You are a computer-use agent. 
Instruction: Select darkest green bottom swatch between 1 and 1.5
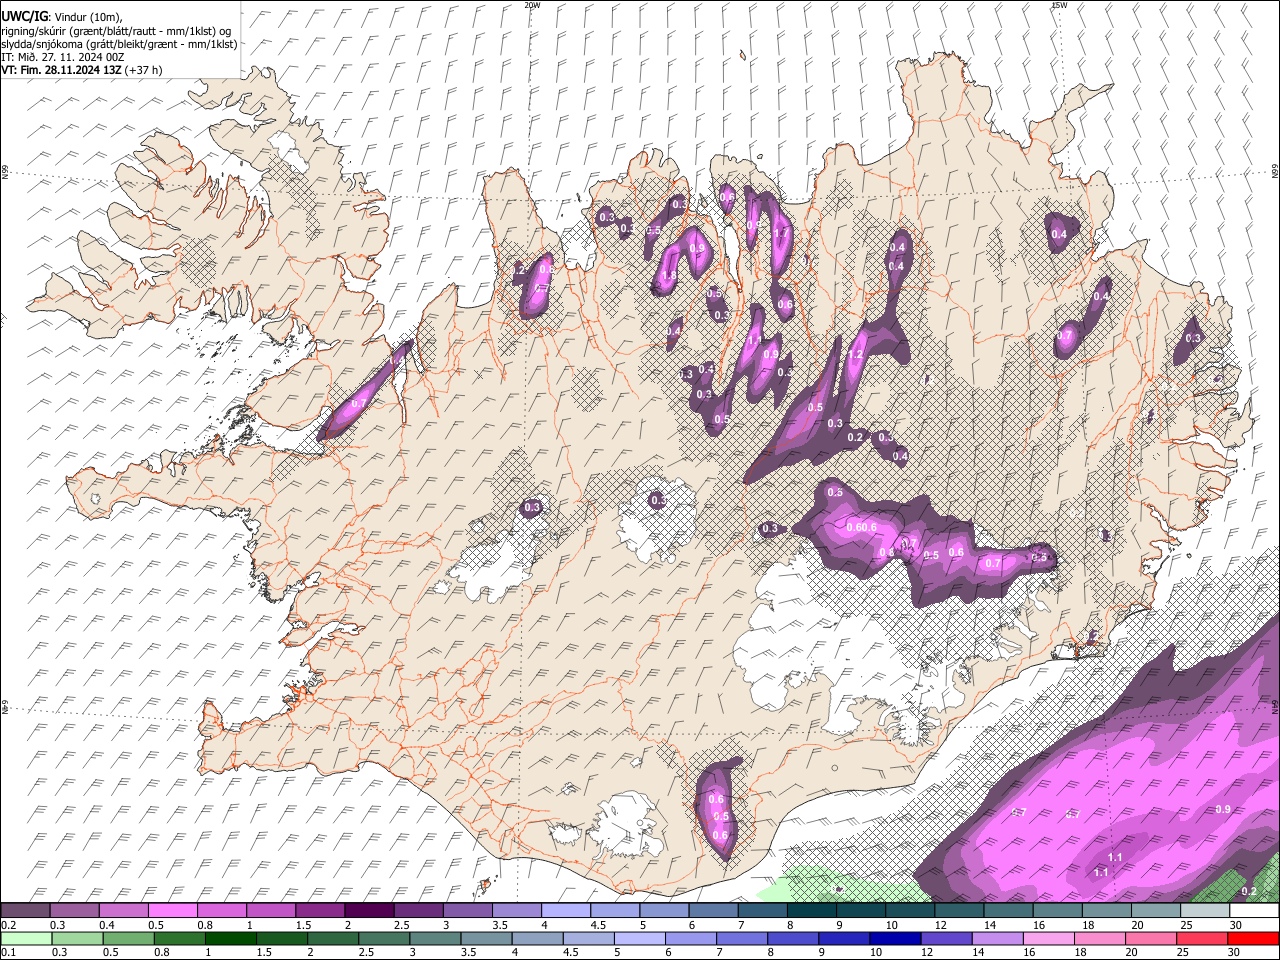click(x=231, y=938)
